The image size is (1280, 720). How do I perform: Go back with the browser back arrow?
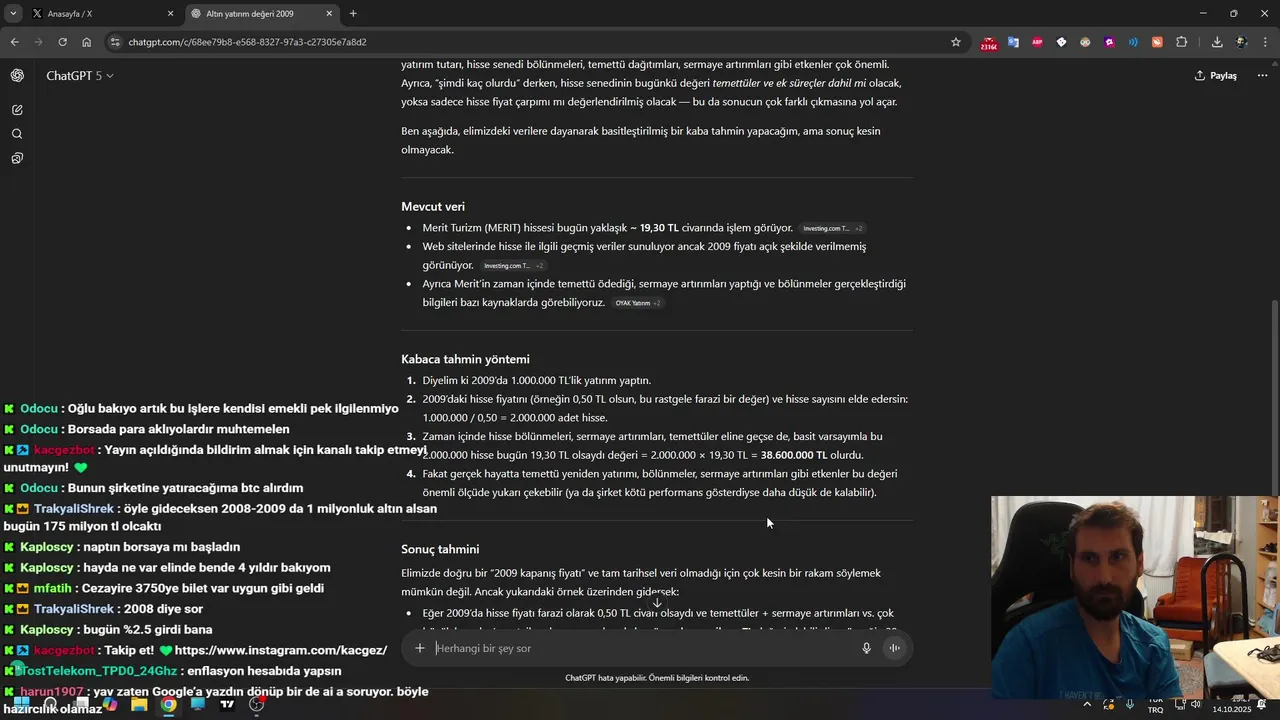click(x=14, y=42)
